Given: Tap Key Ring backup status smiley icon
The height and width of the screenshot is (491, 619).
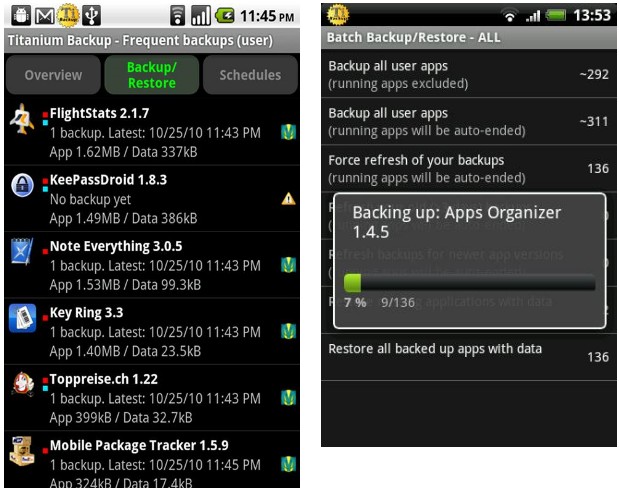Looking at the screenshot, I should 289,331.
